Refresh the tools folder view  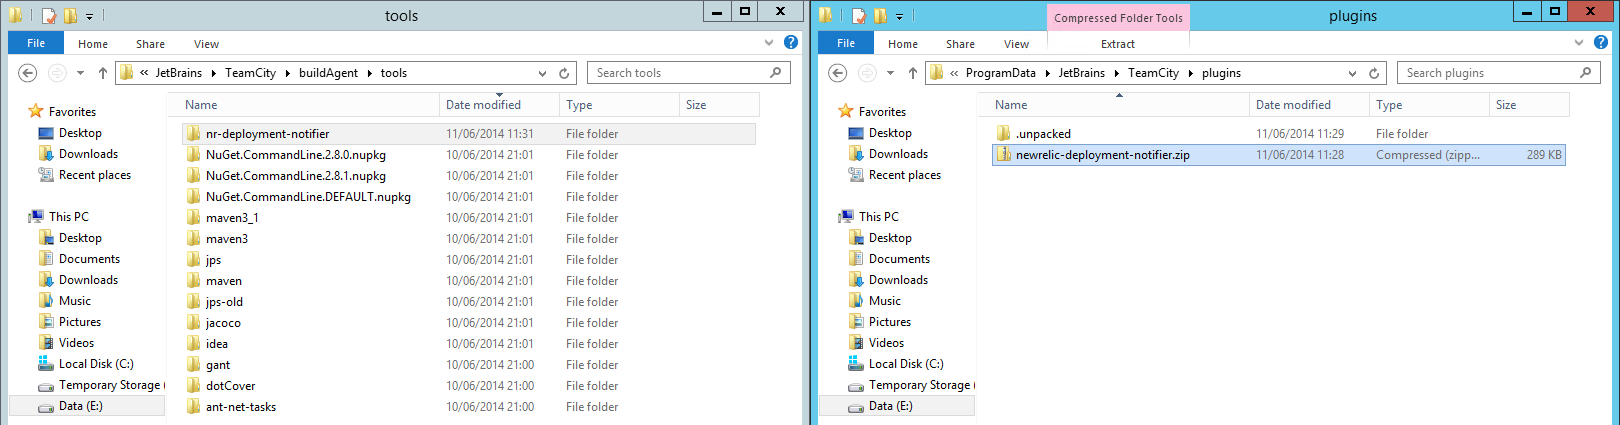click(x=564, y=73)
